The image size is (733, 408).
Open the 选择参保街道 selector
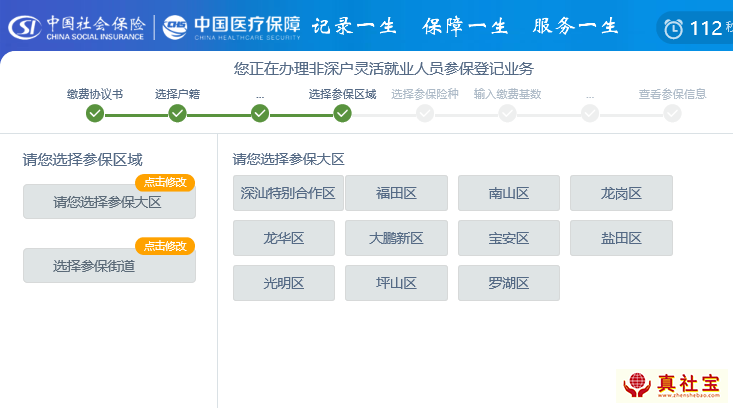pos(109,266)
